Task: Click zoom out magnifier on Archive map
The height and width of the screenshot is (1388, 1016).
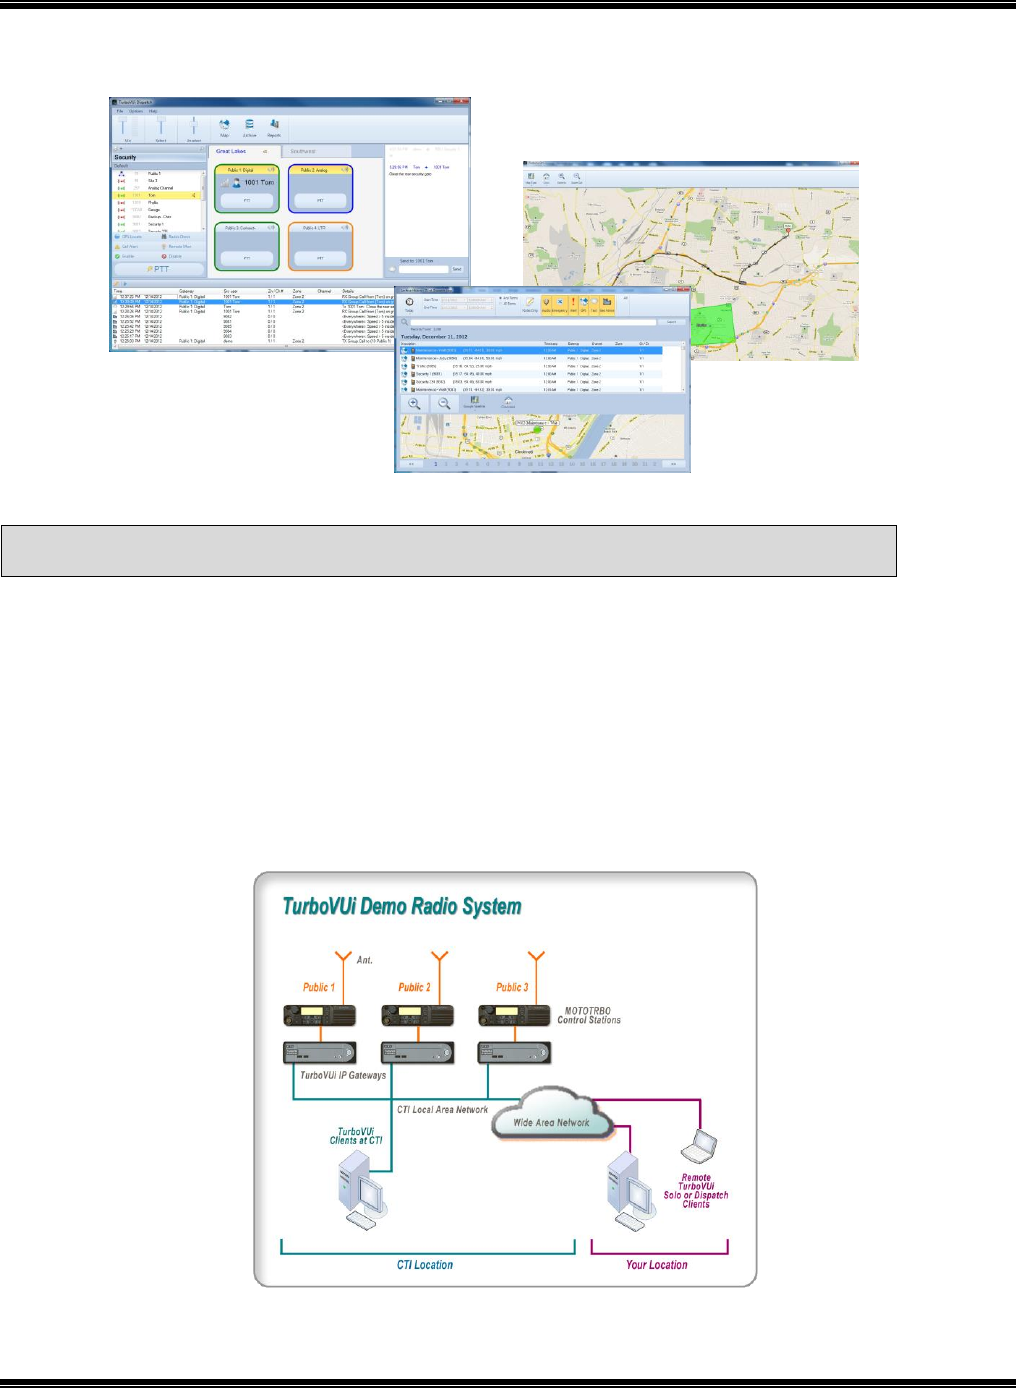Action: pos(444,404)
